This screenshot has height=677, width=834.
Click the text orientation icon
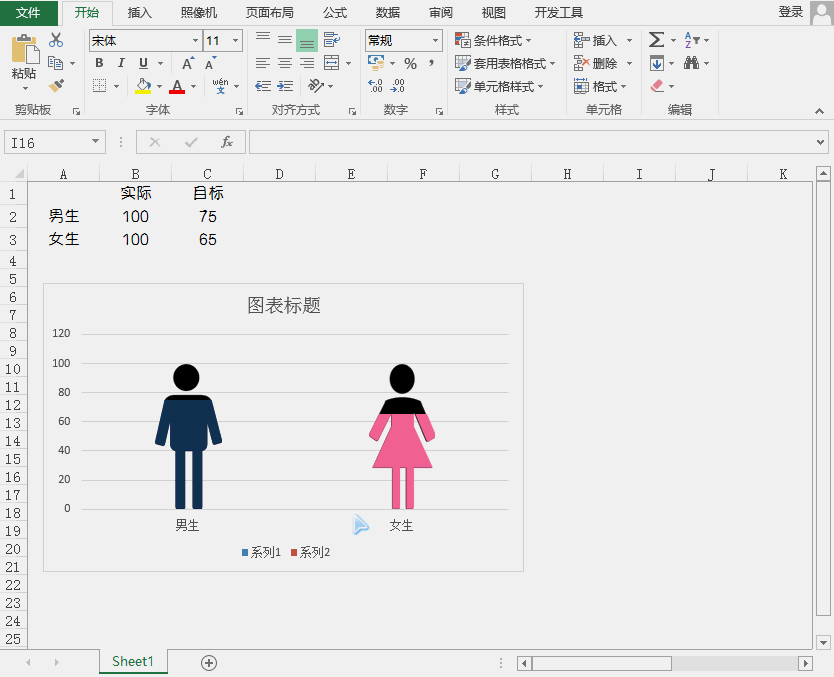pyautogui.click(x=316, y=85)
